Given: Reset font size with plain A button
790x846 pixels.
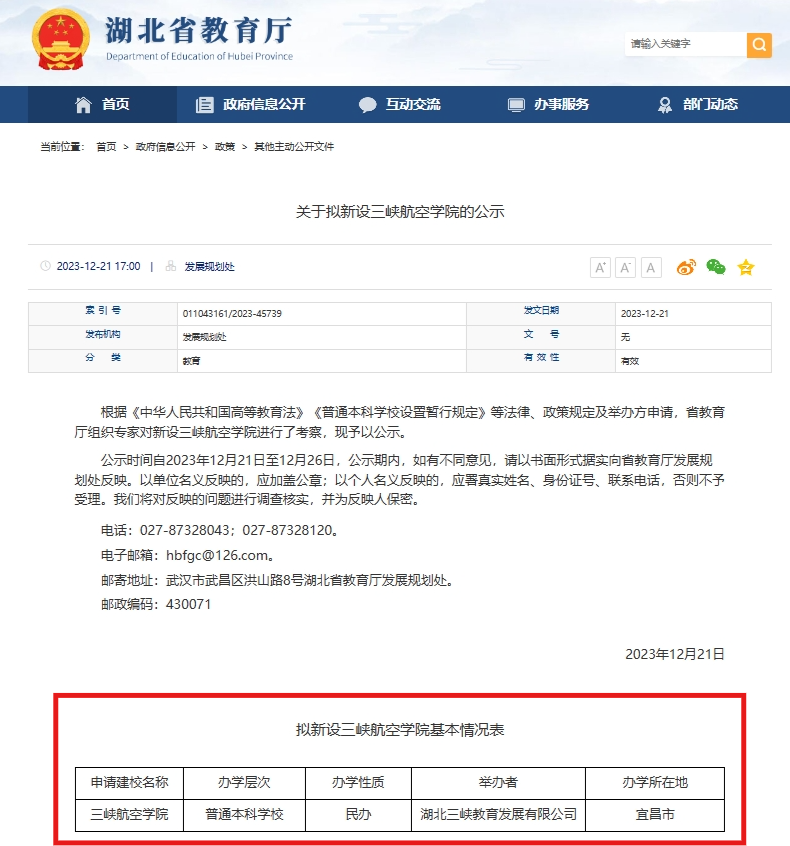Looking at the screenshot, I should [x=651, y=268].
